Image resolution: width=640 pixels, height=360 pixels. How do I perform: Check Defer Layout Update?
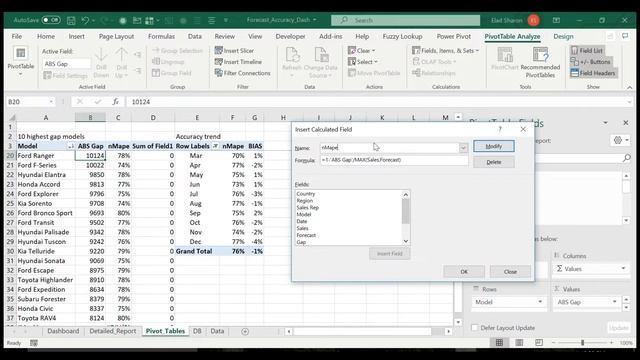click(474, 328)
